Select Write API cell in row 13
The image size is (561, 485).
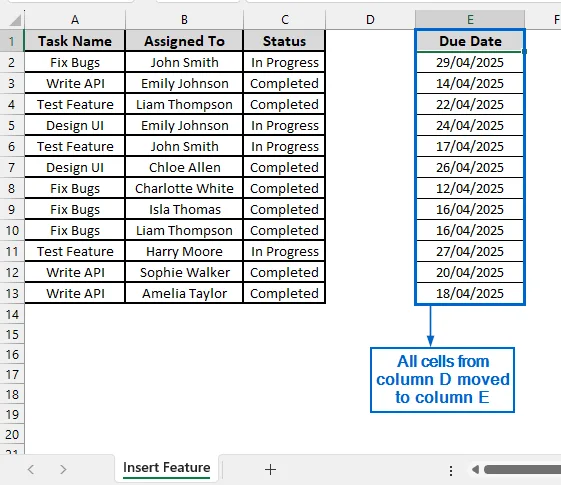pos(75,293)
